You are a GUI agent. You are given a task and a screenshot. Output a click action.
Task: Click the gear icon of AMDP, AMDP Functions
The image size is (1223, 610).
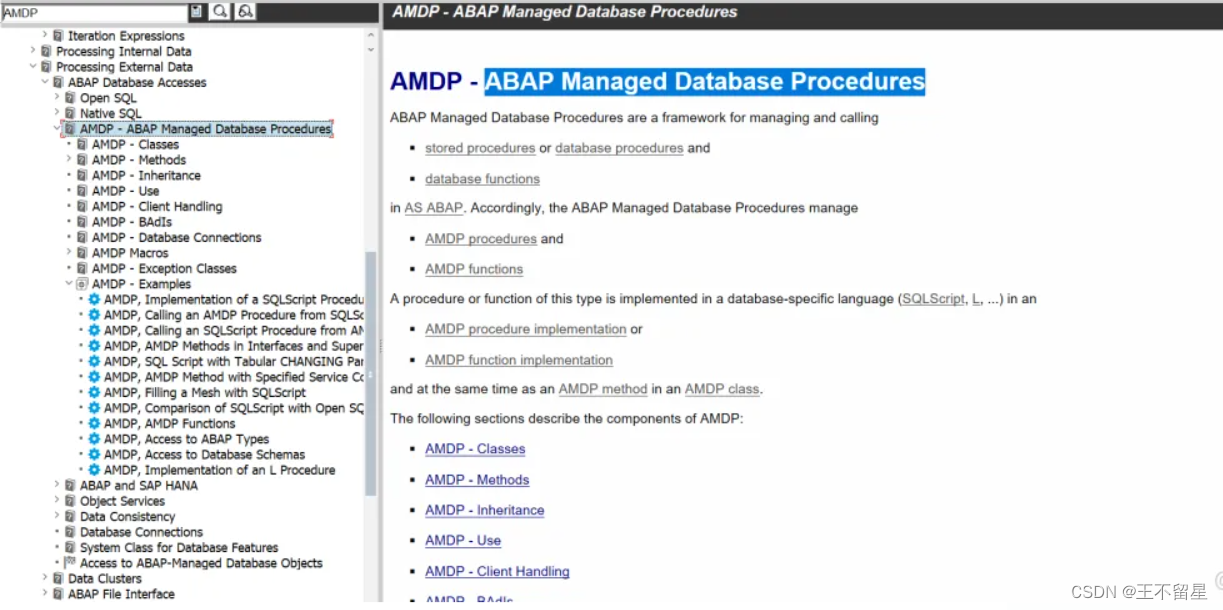(94, 424)
